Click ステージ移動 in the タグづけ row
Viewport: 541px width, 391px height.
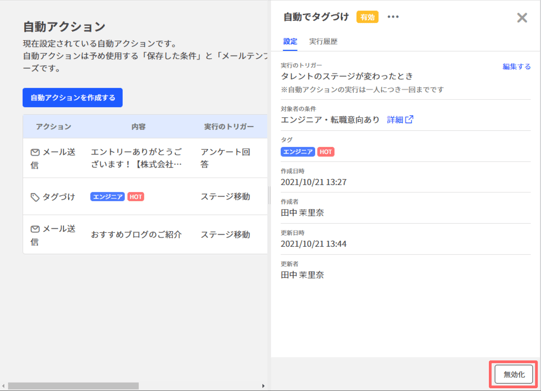point(225,197)
